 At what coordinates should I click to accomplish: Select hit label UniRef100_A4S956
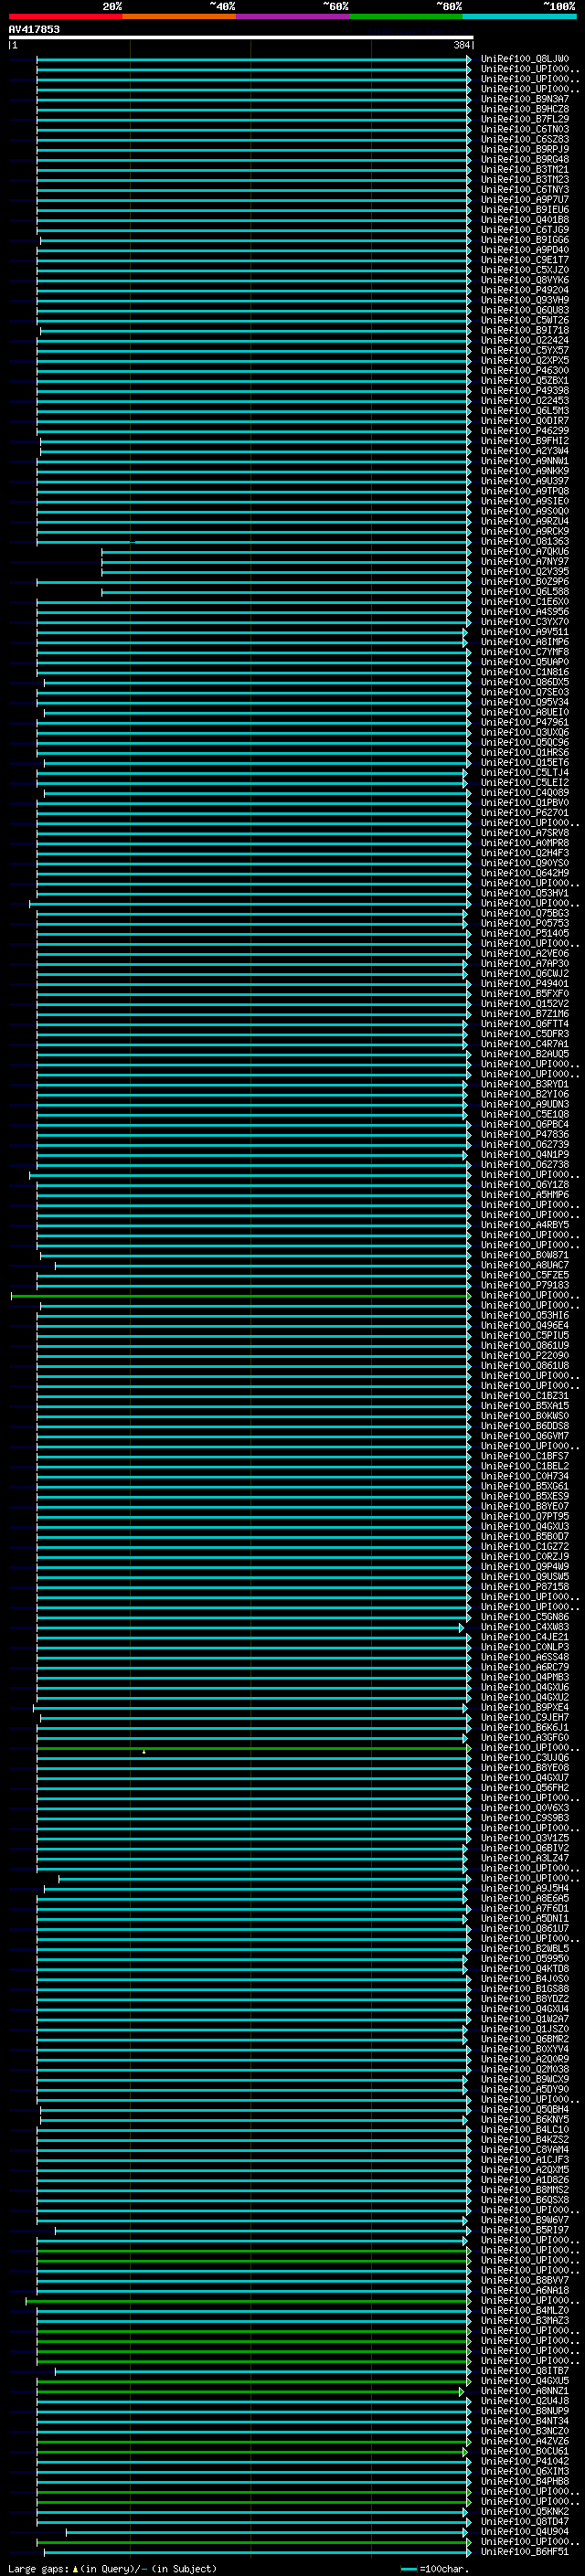pyautogui.click(x=525, y=611)
